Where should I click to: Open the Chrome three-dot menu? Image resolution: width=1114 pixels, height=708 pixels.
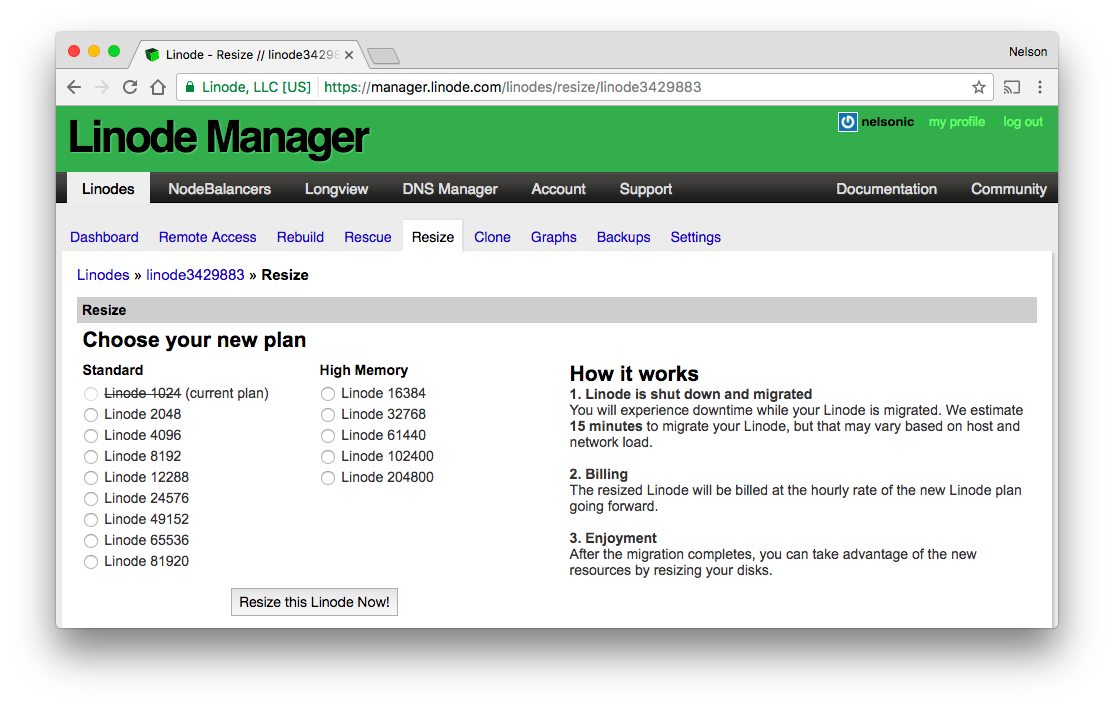pos(1040,87)
